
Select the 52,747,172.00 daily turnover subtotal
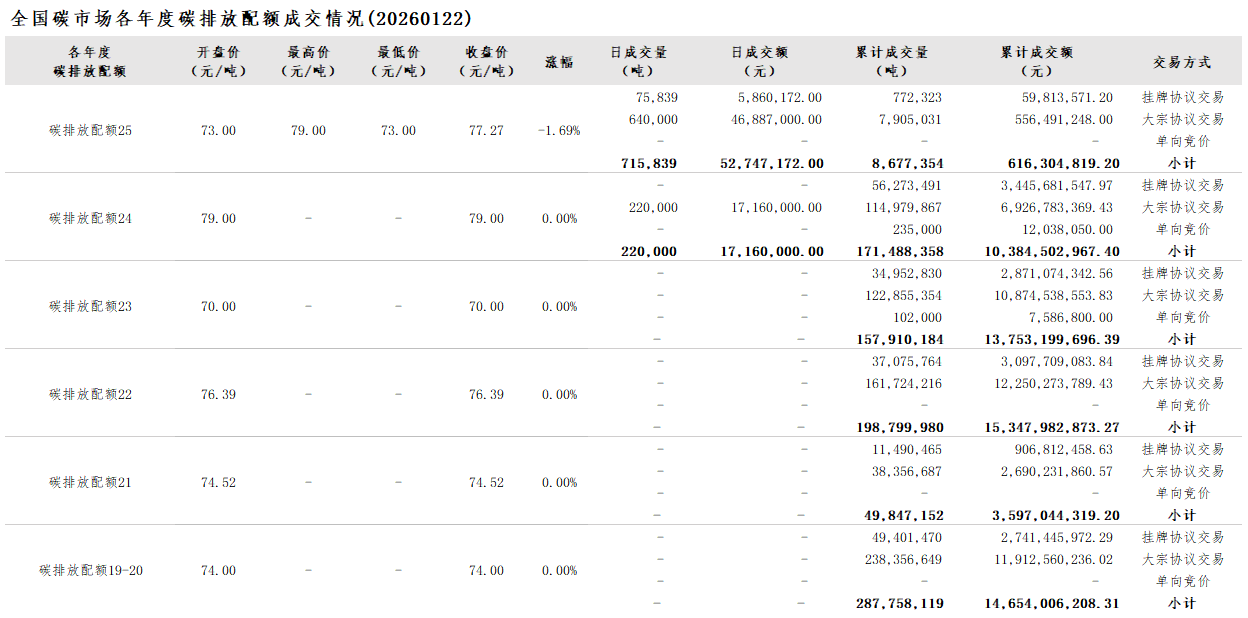click(x=772, y=164)
